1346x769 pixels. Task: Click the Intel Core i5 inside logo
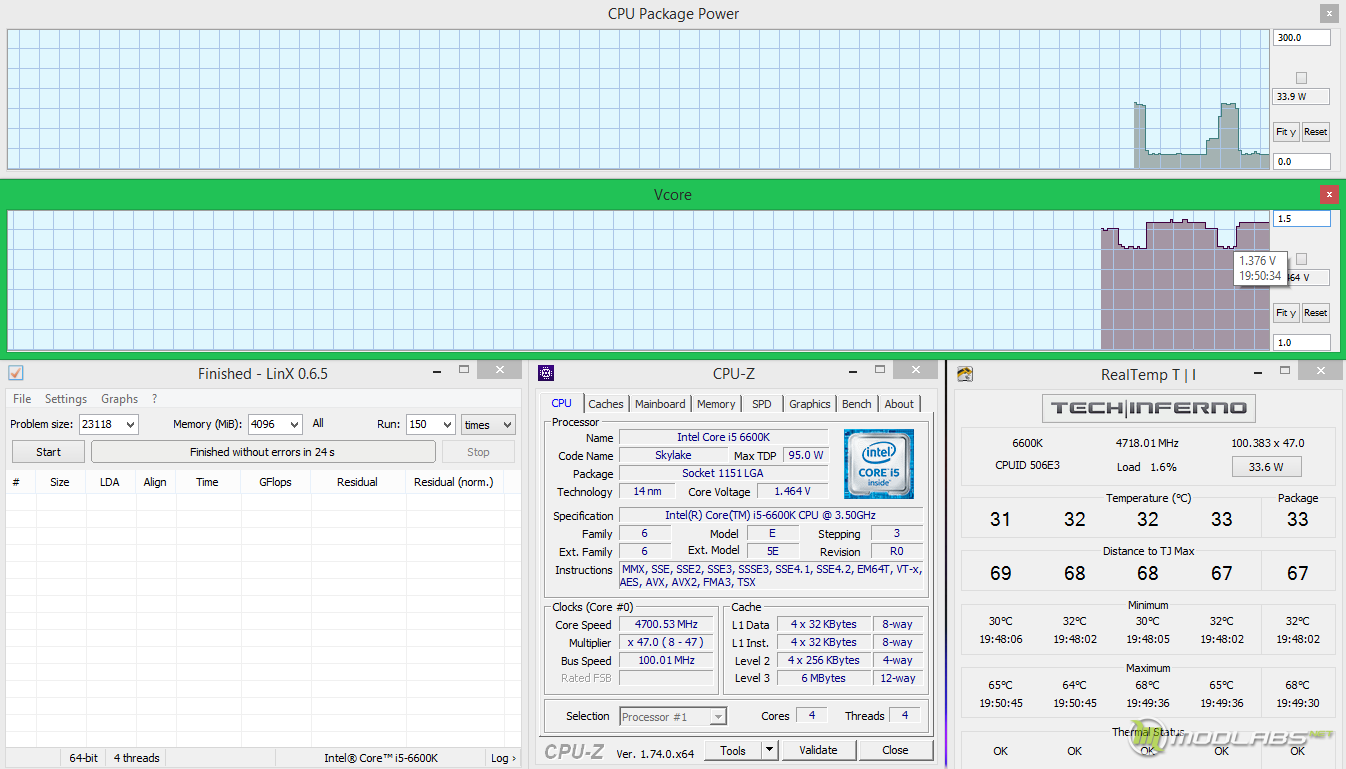pyautogui.click(x=878, y=464)
